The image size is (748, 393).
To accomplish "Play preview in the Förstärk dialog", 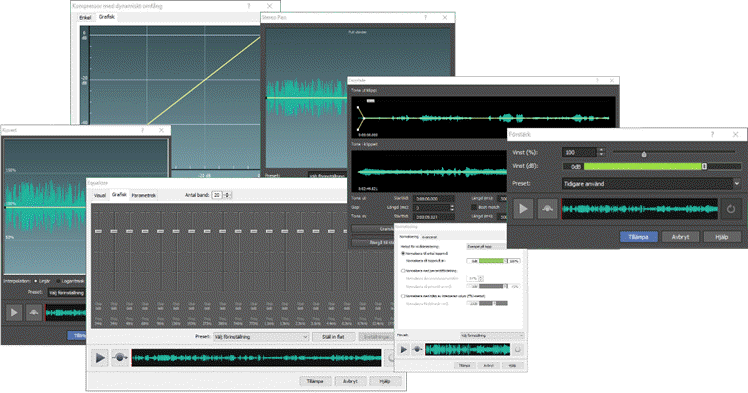I will [x=523, y=208].
